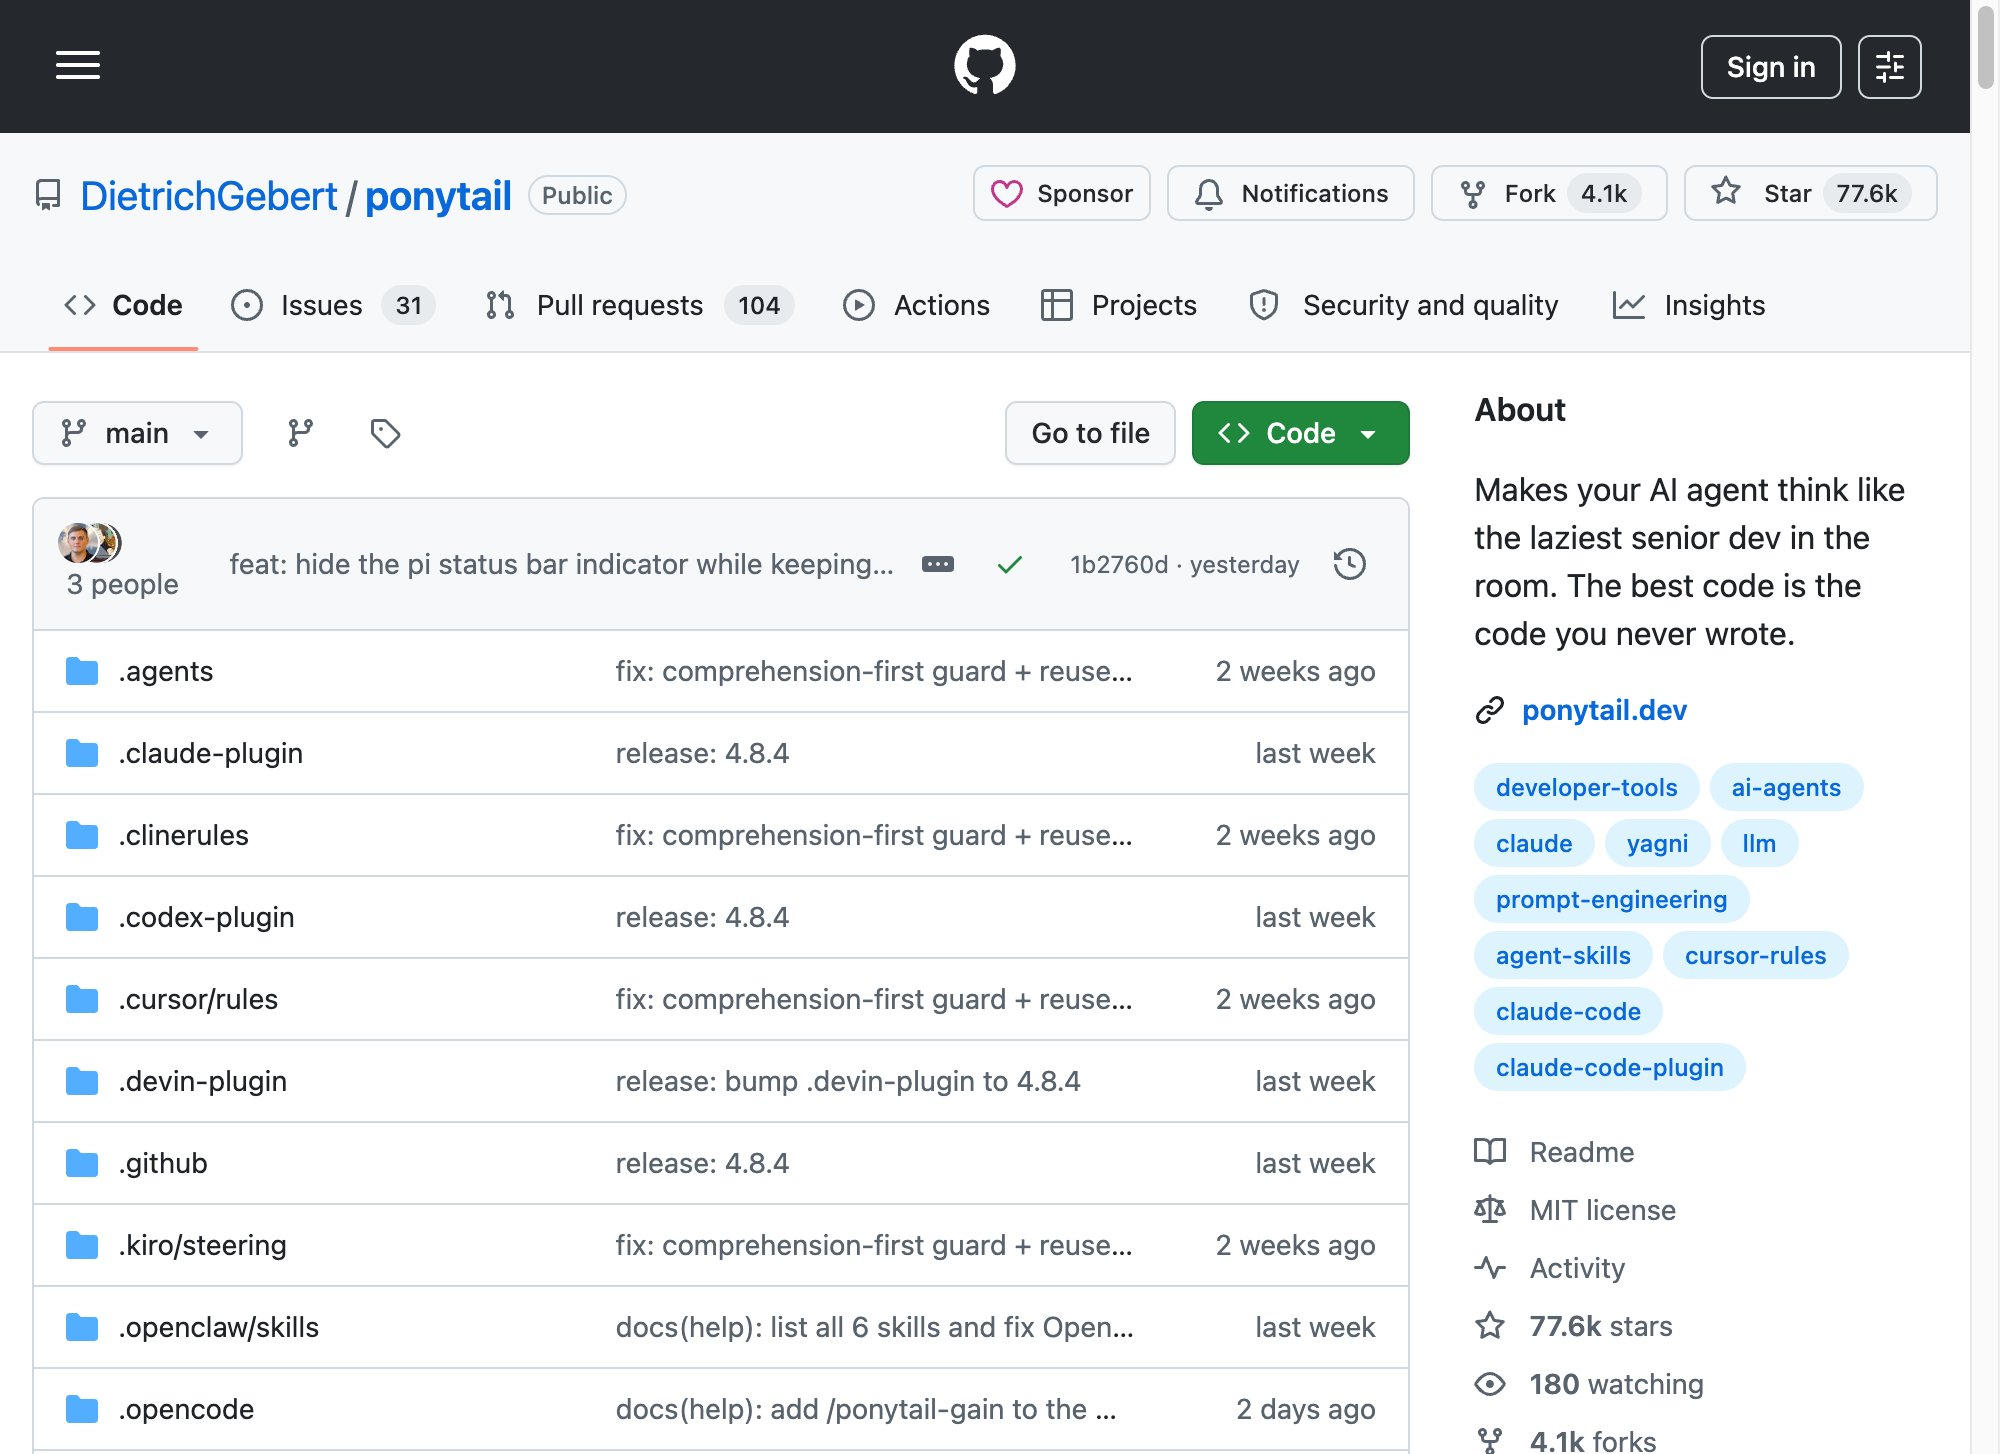Click Go to file button

tap(1090, 433)
